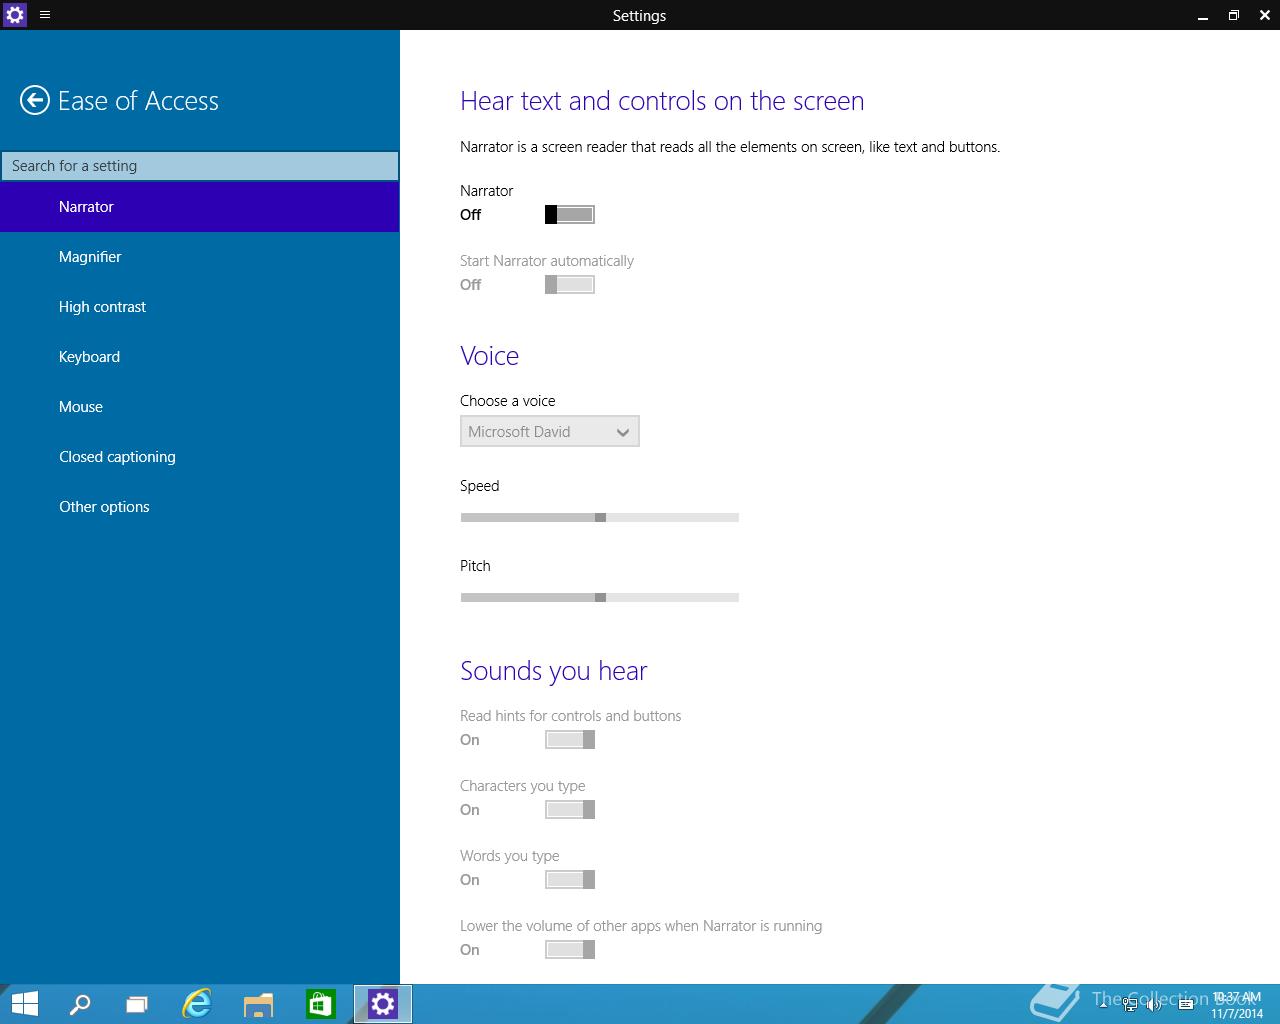Click Hear text and controls heading
Screen dimensions: 1280x1024
[x=662, y=101]
